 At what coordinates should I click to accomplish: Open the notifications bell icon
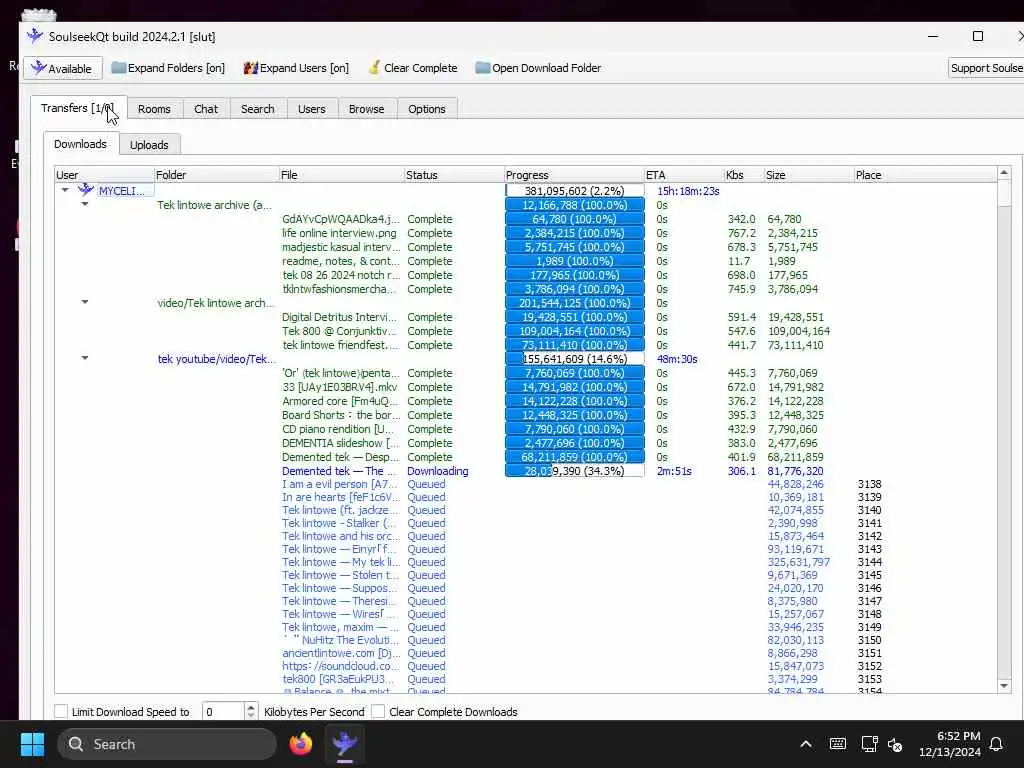tap(996, 744)
